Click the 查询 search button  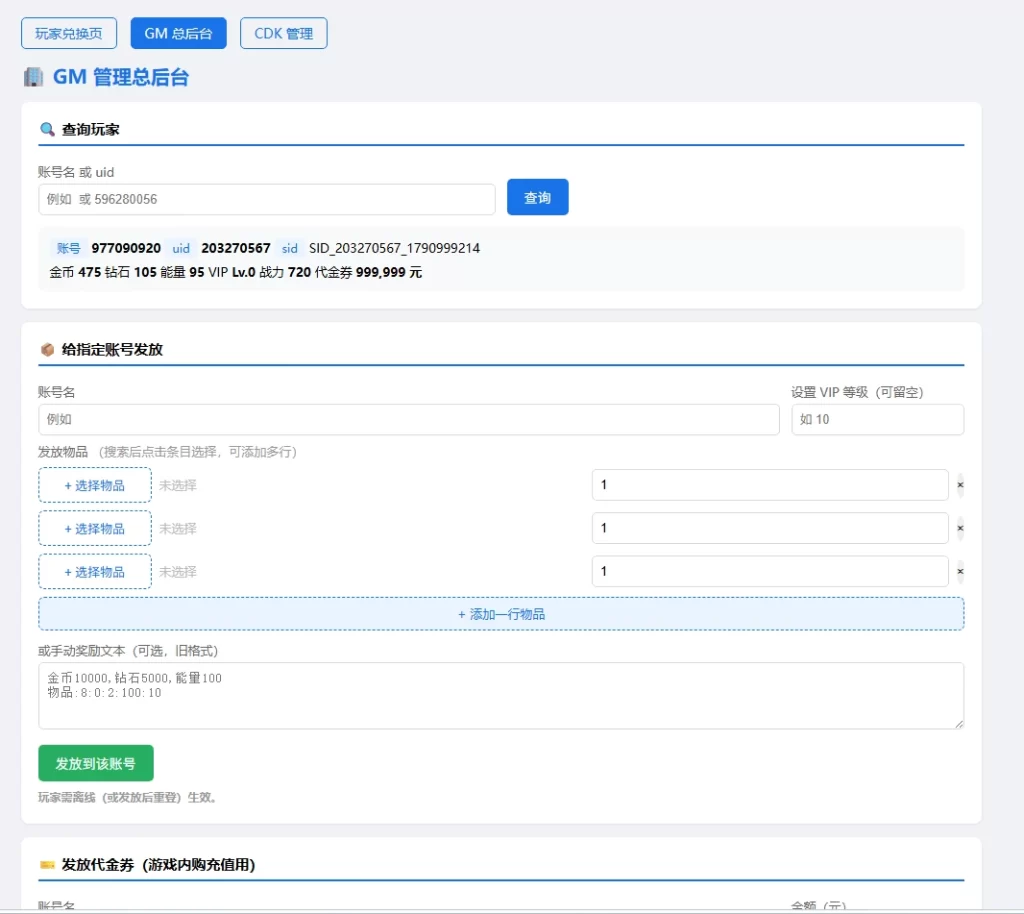[537, 197]
